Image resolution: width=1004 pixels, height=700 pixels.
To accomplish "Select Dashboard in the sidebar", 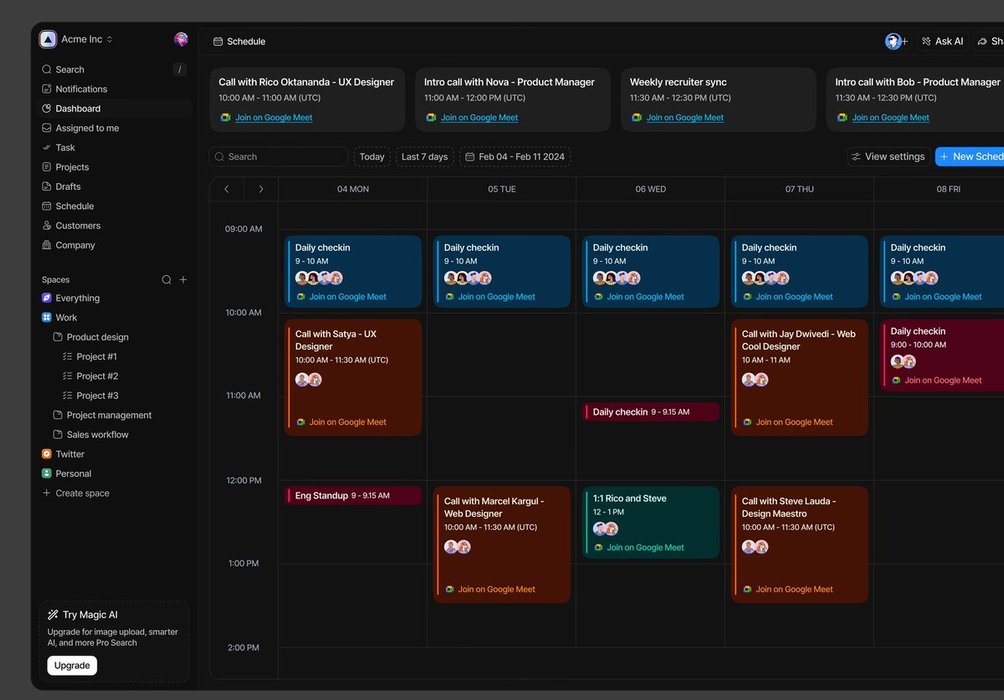I will tap(114, 108).
